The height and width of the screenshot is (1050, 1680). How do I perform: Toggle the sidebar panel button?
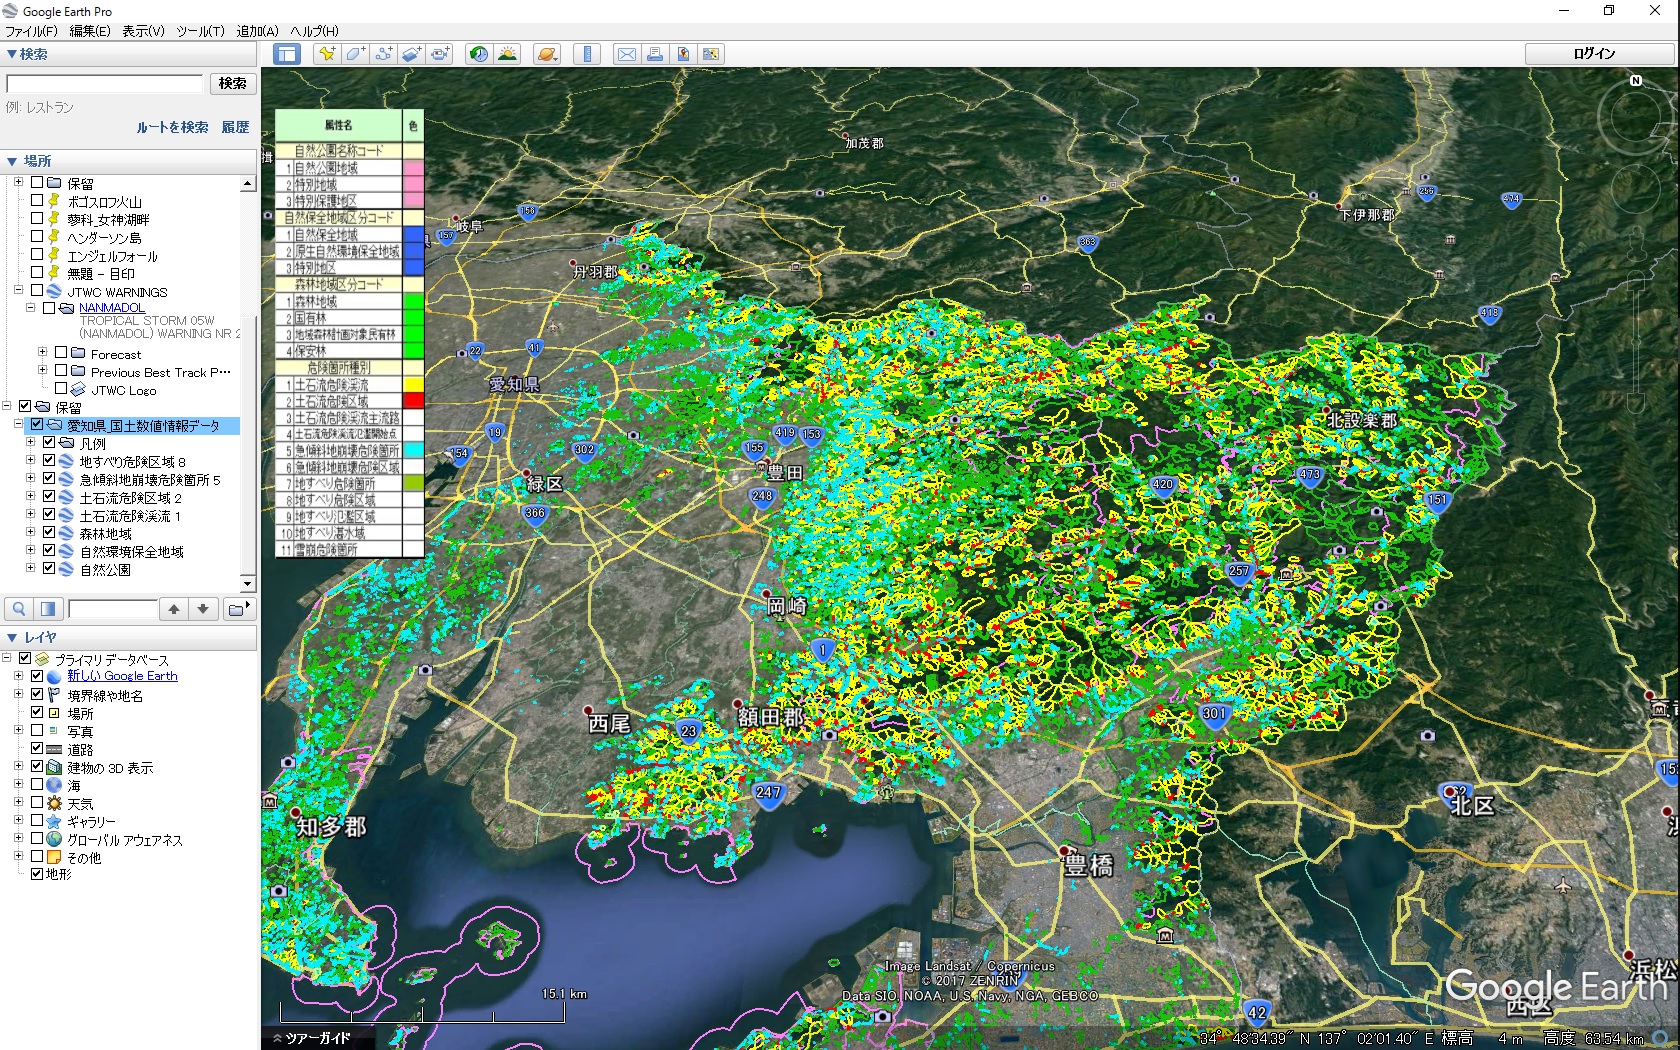[x=287, y=54]
